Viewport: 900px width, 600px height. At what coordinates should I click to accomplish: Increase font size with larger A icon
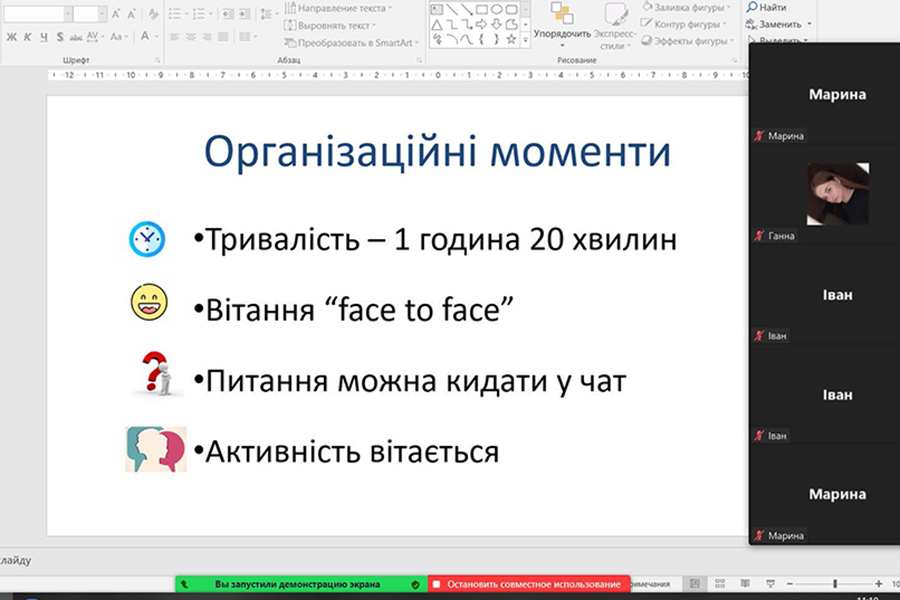[x=117, y=14]
